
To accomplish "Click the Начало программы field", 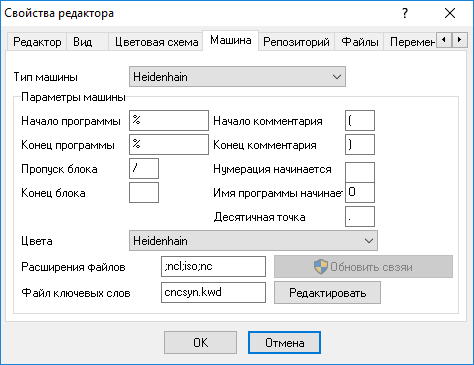I will pyautogui.click(x=169, y=120).
